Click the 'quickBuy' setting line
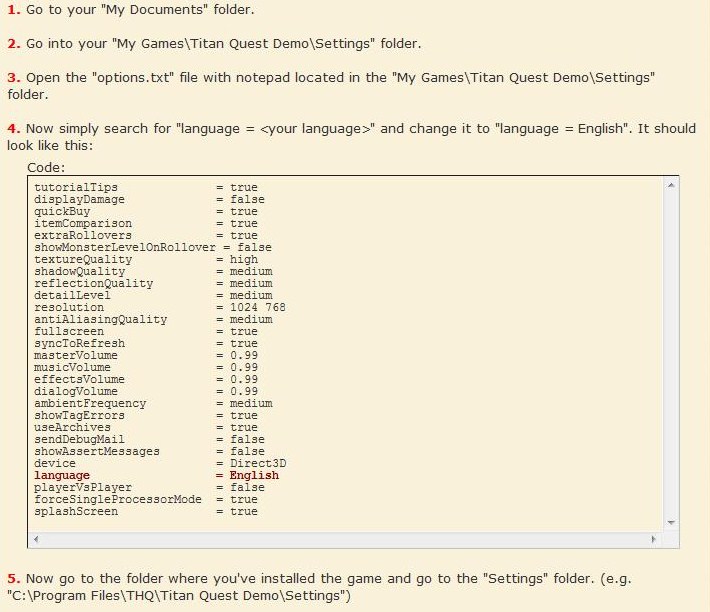 click(146, 211)
